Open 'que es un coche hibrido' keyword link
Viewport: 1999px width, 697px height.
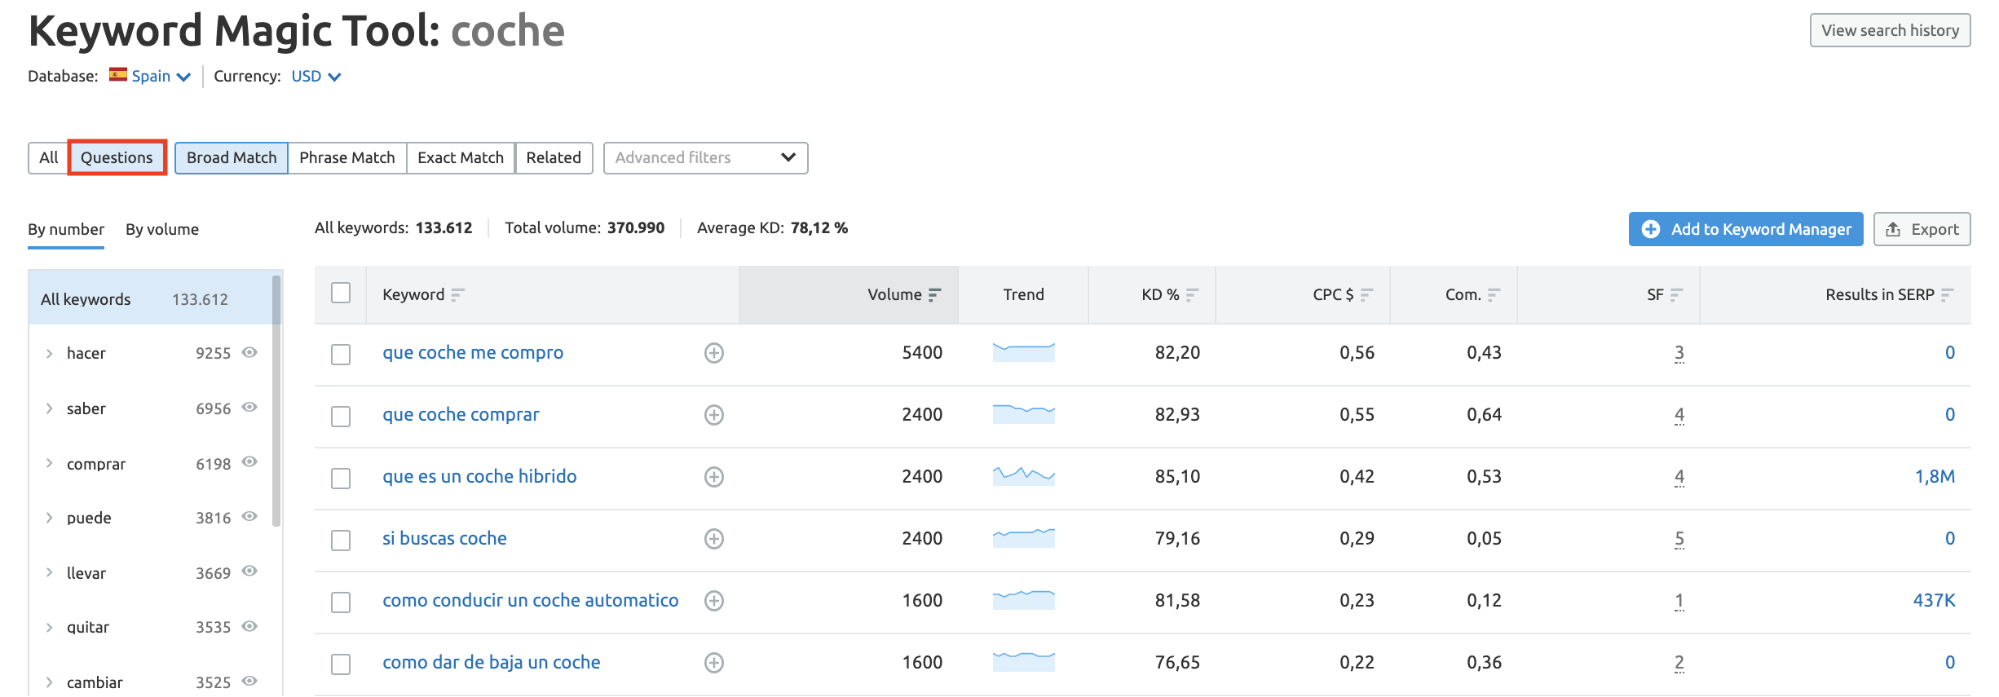479,477
